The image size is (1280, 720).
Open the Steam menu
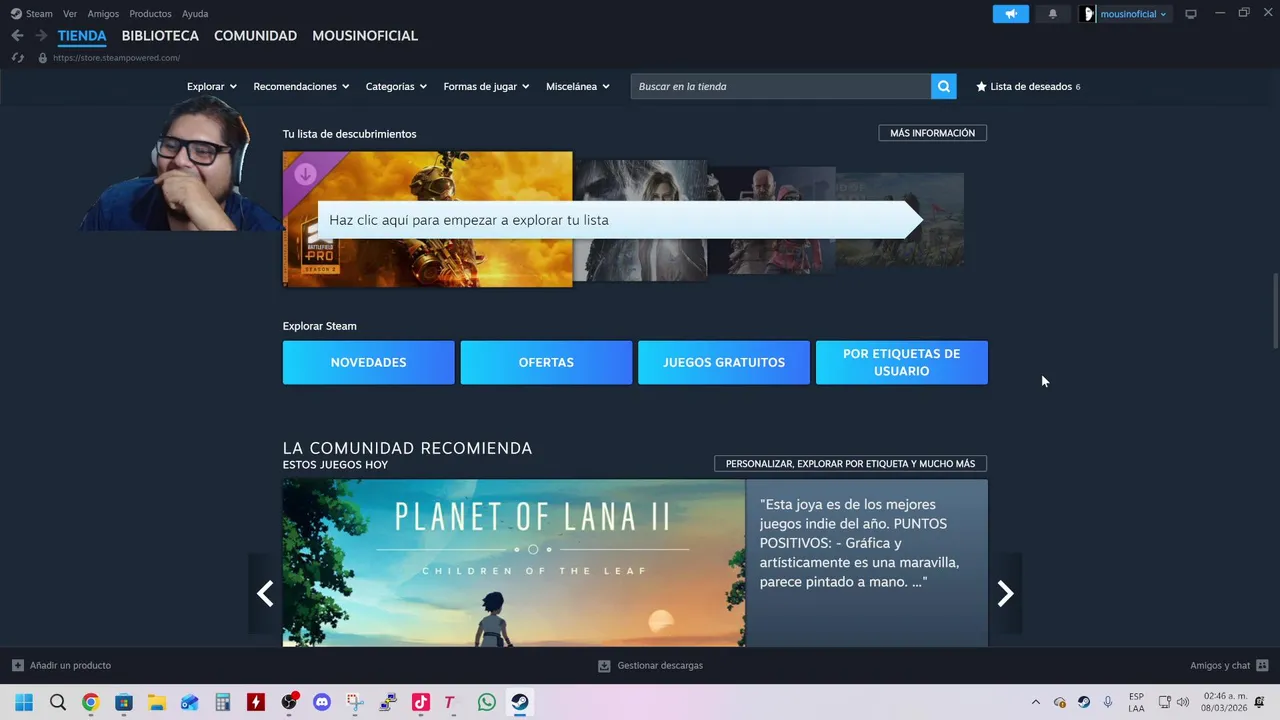point(39,14)
